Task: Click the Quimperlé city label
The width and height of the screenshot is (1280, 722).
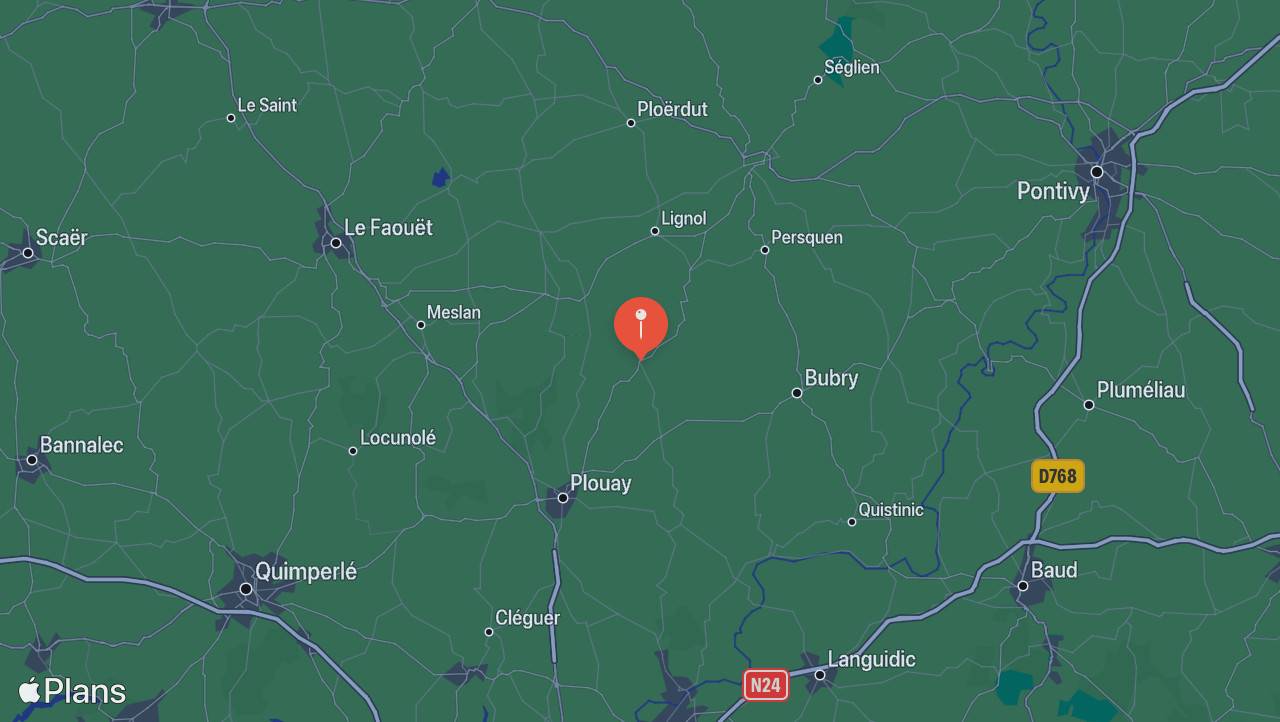Action: pos(306,572)
